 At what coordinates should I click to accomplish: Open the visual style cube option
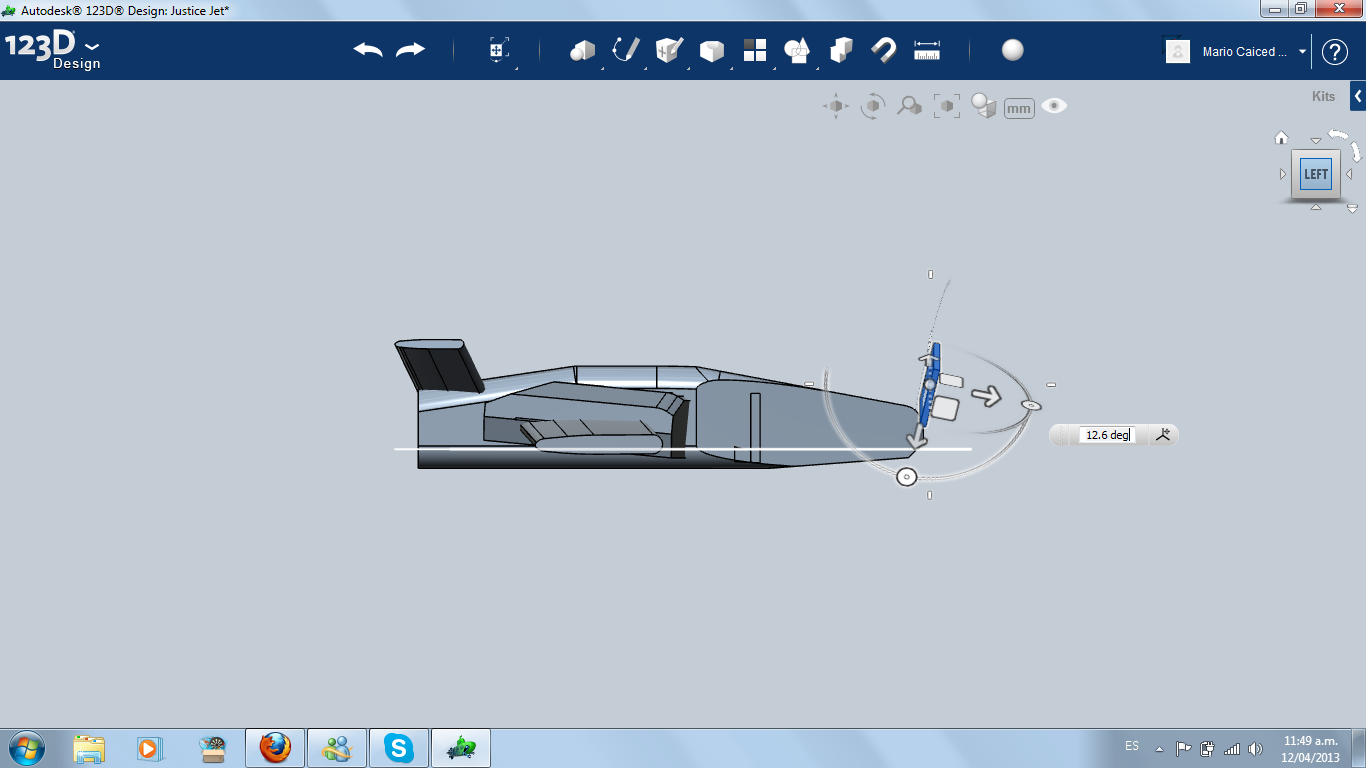(x=984, y=106)
